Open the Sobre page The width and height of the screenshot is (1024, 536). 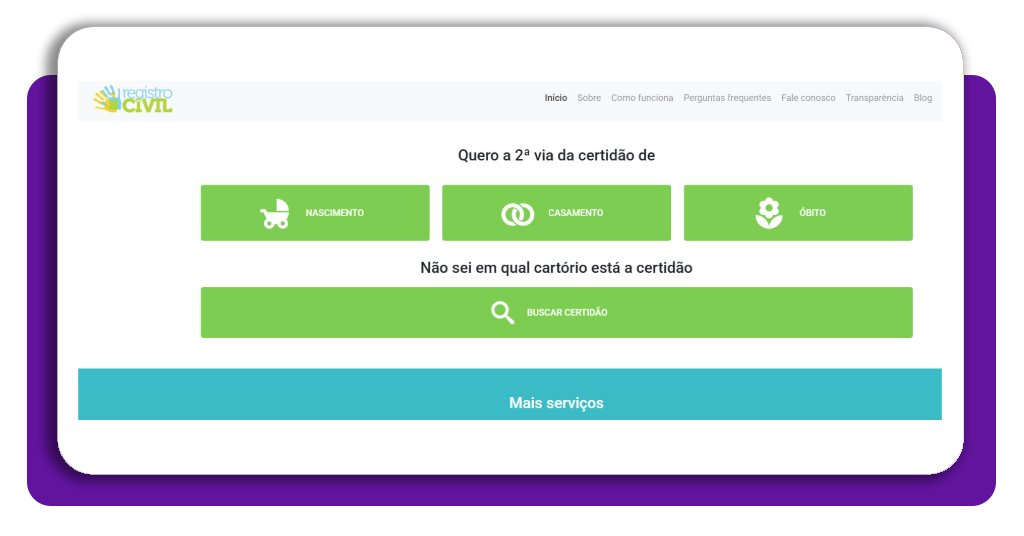coord(588,98)
